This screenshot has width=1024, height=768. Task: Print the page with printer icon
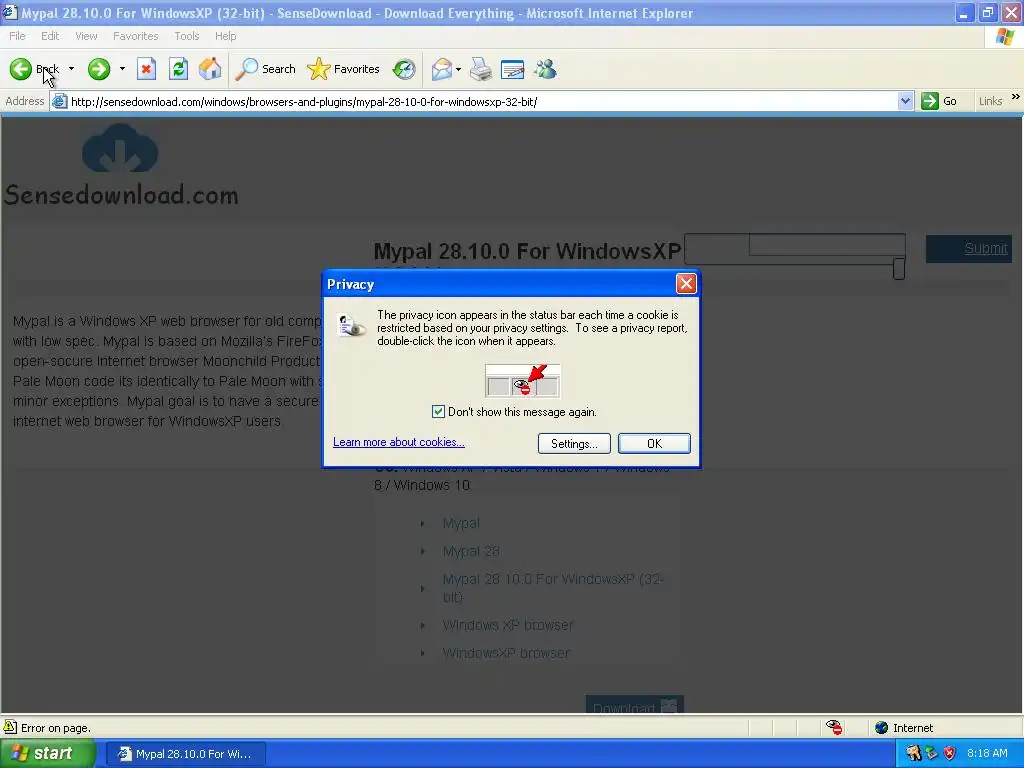[481, 69]
